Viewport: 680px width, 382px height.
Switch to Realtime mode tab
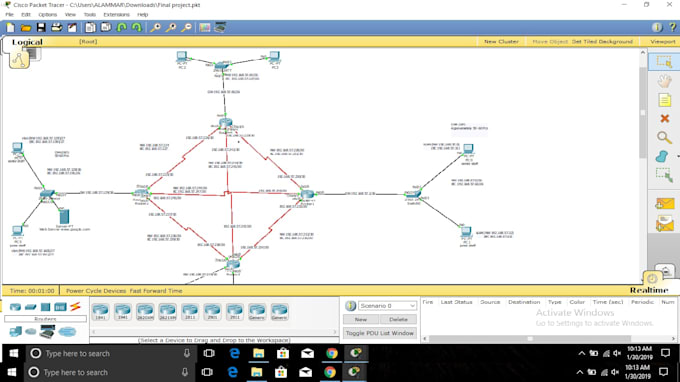(x=649, y=290)
